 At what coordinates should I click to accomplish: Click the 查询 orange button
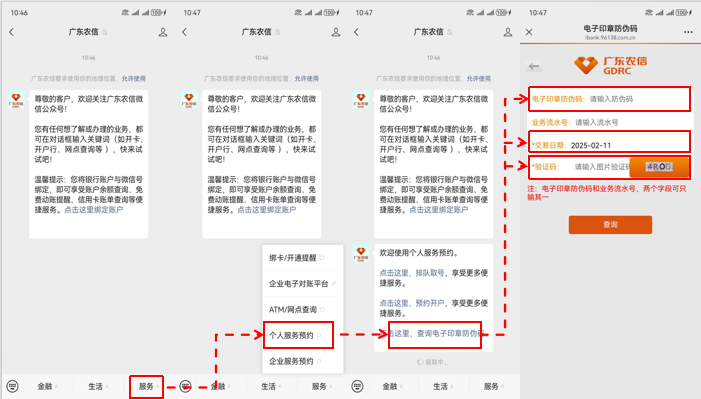tap(610, 225)
